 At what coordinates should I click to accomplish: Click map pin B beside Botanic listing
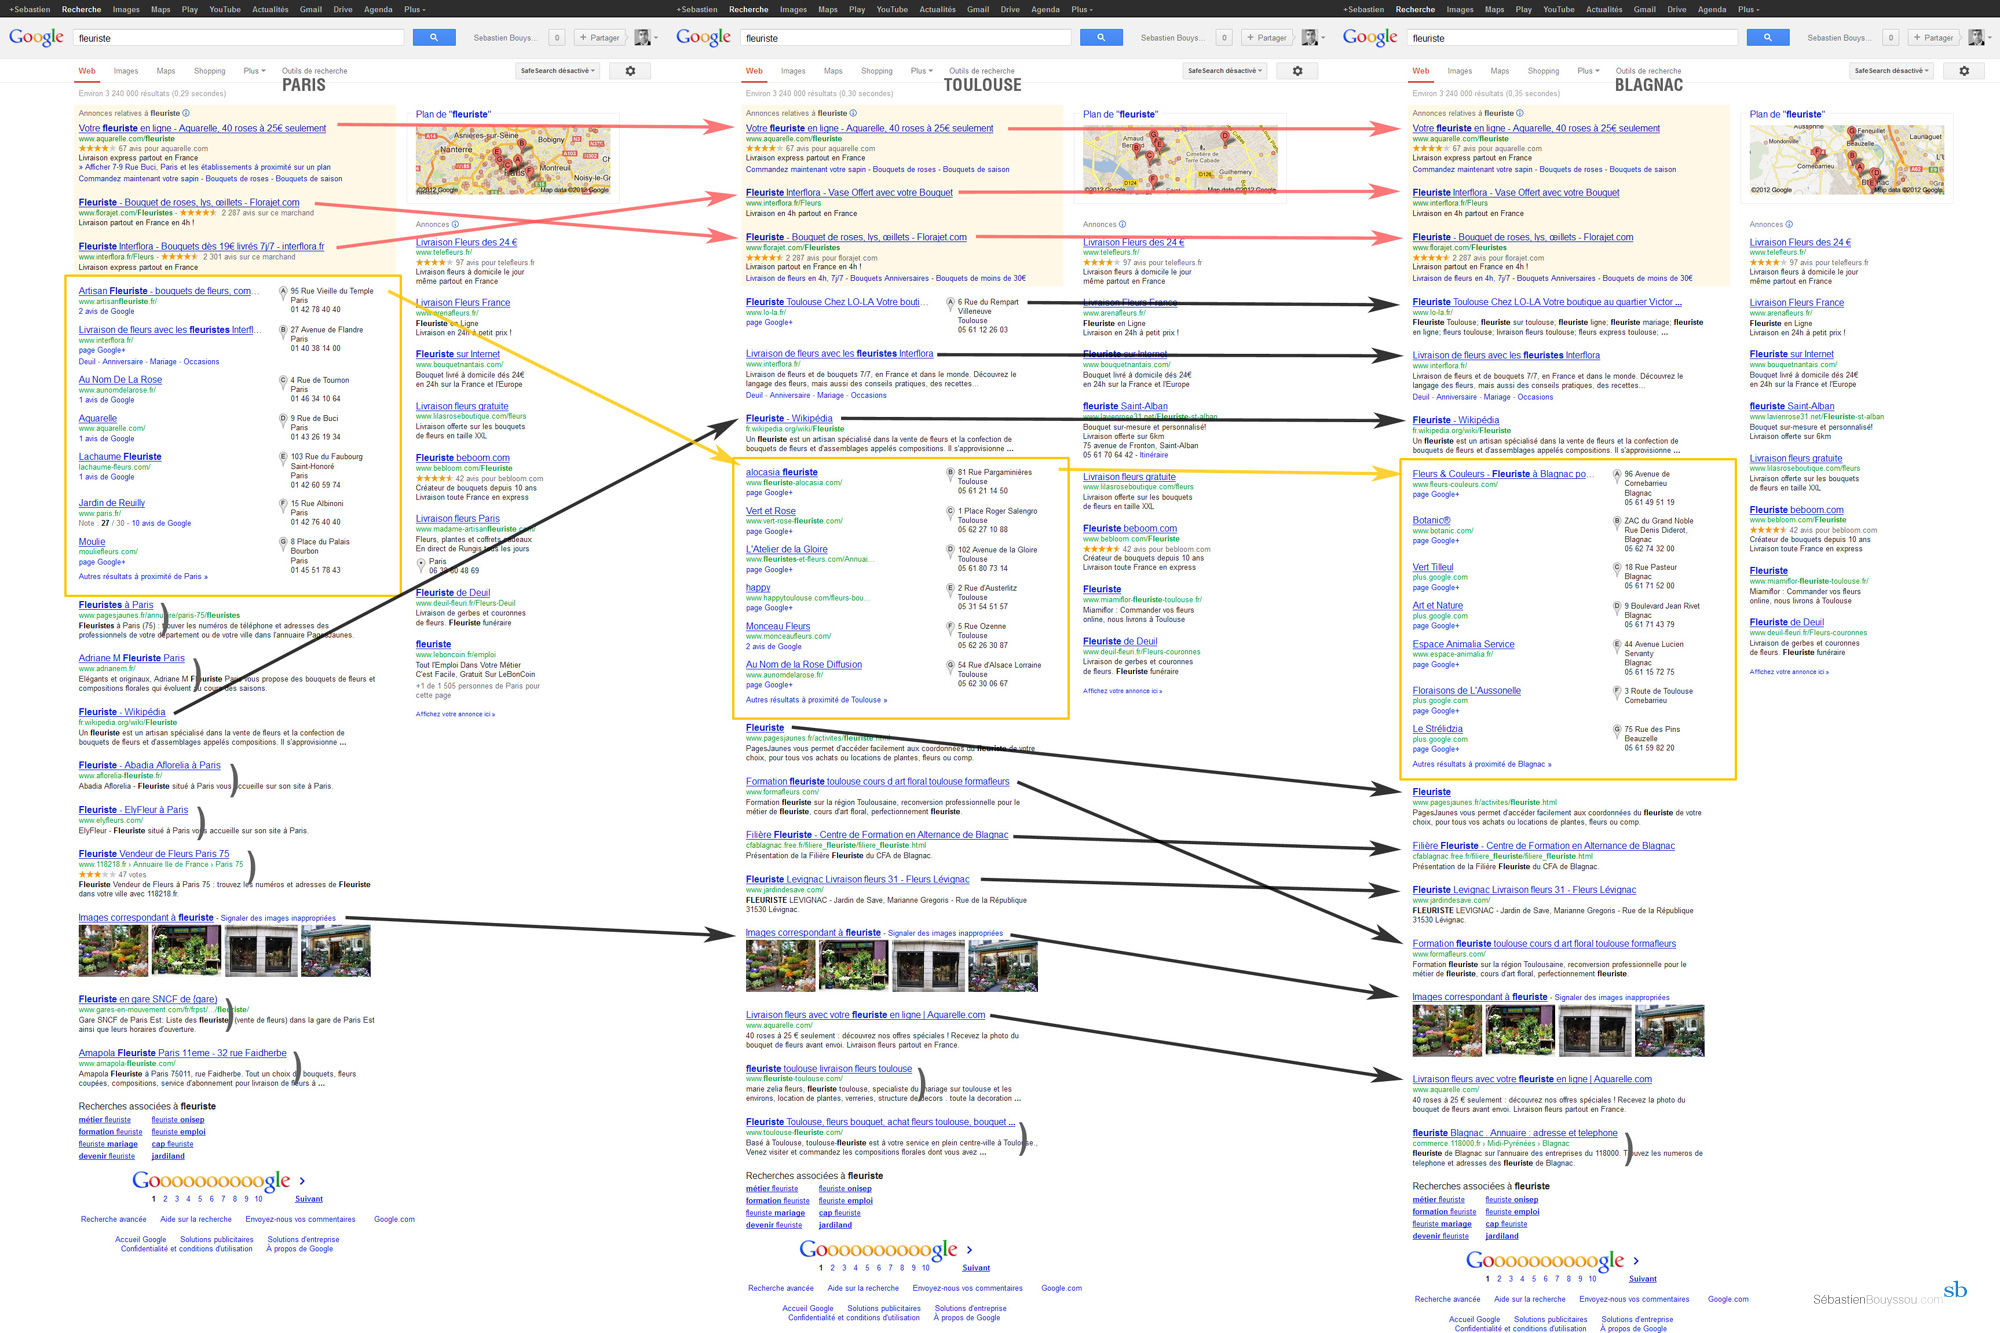pos(1617,521)
